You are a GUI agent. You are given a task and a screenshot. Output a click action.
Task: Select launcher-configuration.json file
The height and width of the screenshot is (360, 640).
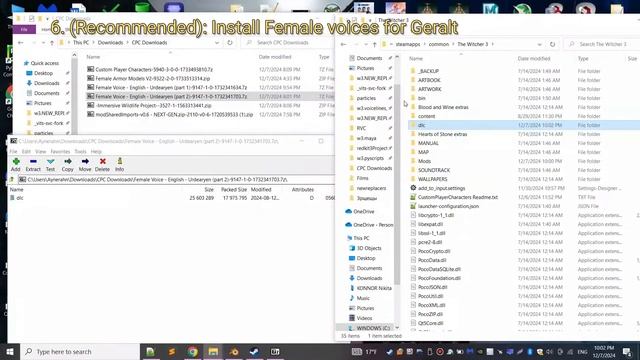coord(448,206)
